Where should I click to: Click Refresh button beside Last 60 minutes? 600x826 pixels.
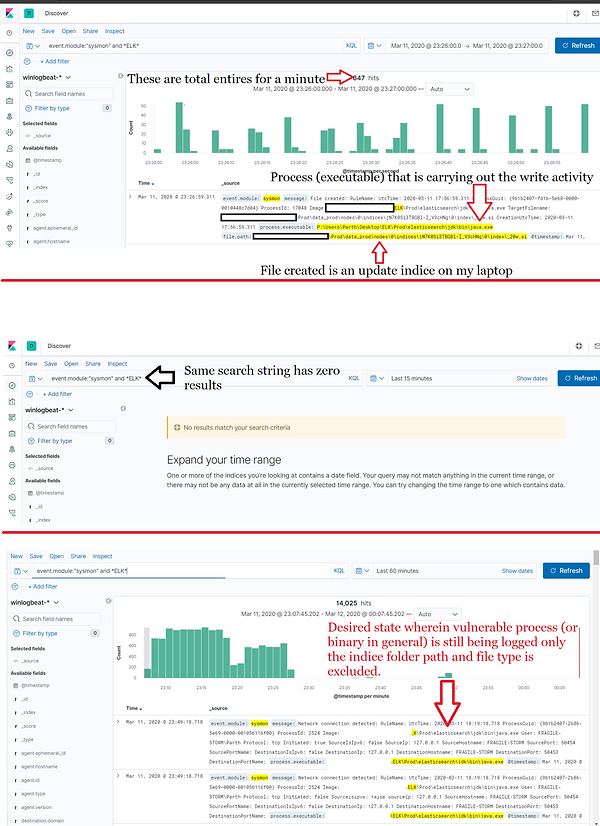[566, 571]
